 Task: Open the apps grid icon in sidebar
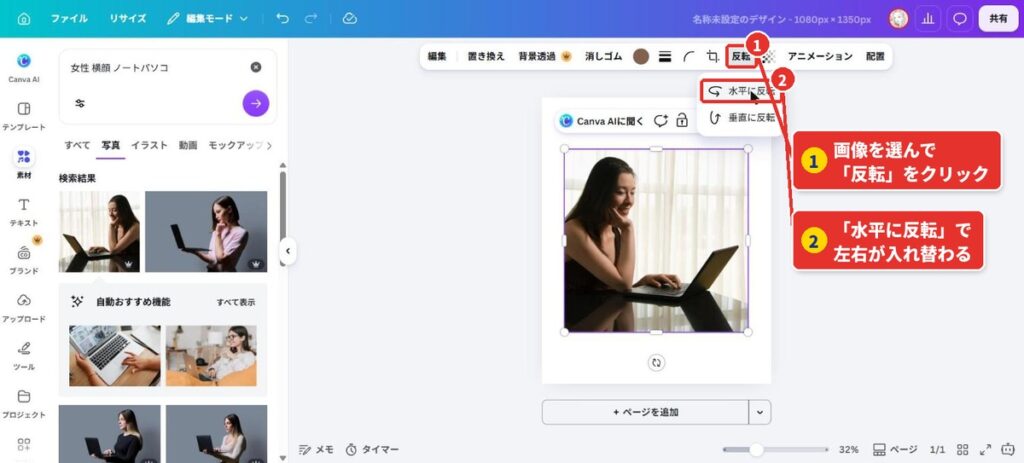(24, 445)
